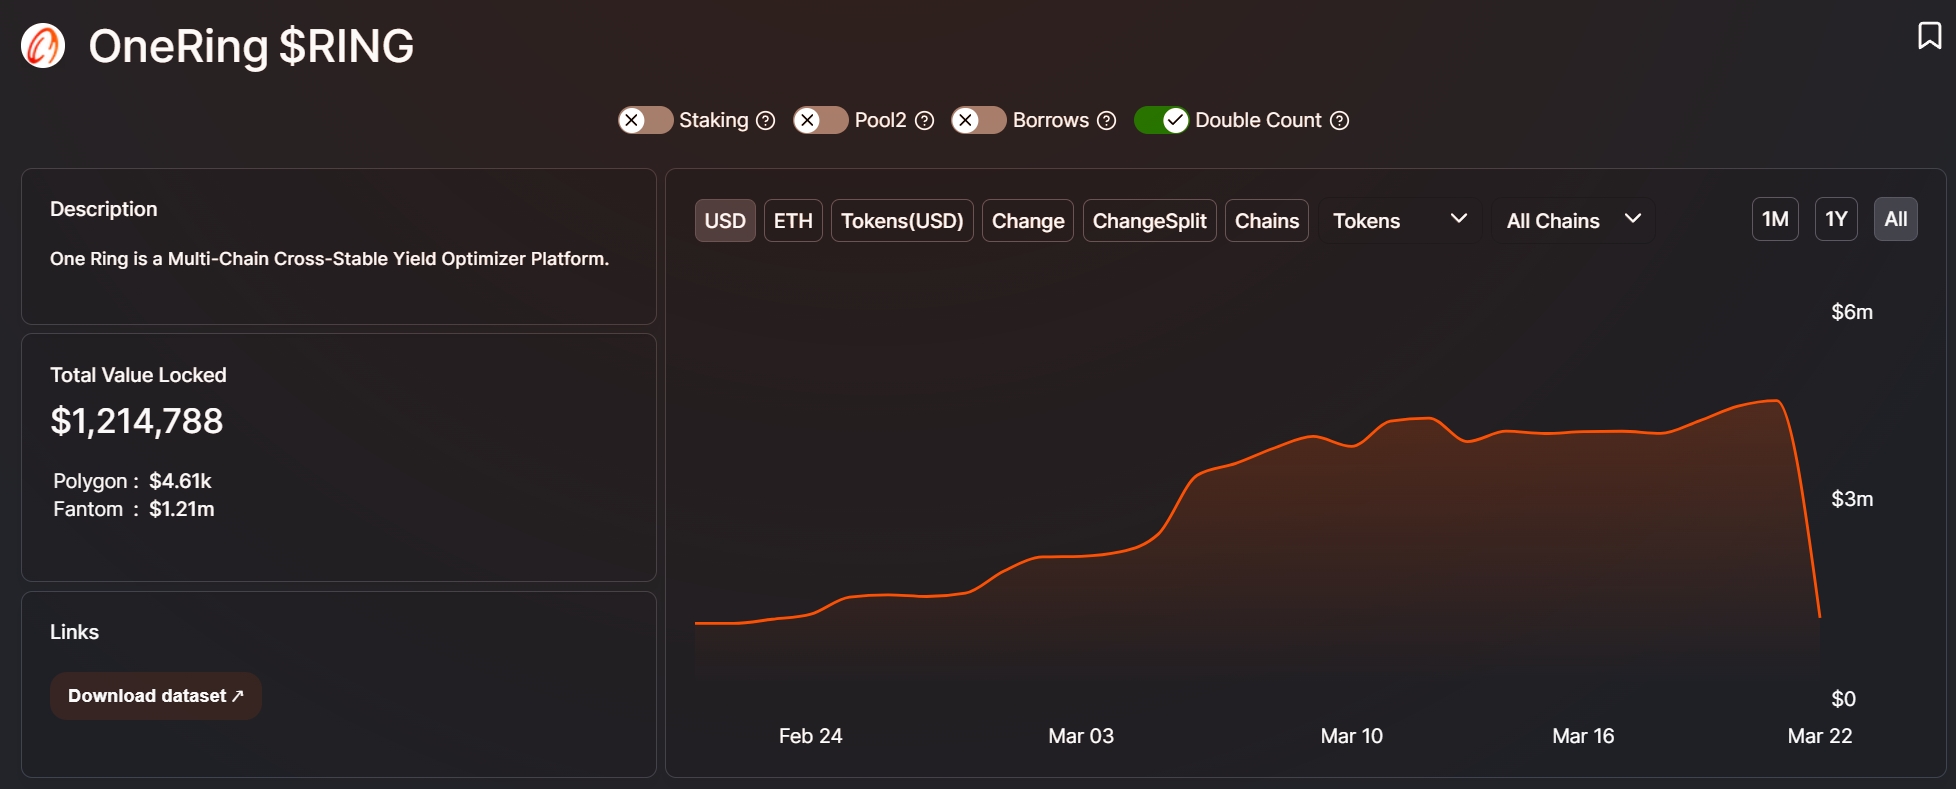The height and width of the screenshot is (789, 1956).
Task: Select the Tokens(USD) chart tab
Action: pyautogui.click(x=902, y=221)
